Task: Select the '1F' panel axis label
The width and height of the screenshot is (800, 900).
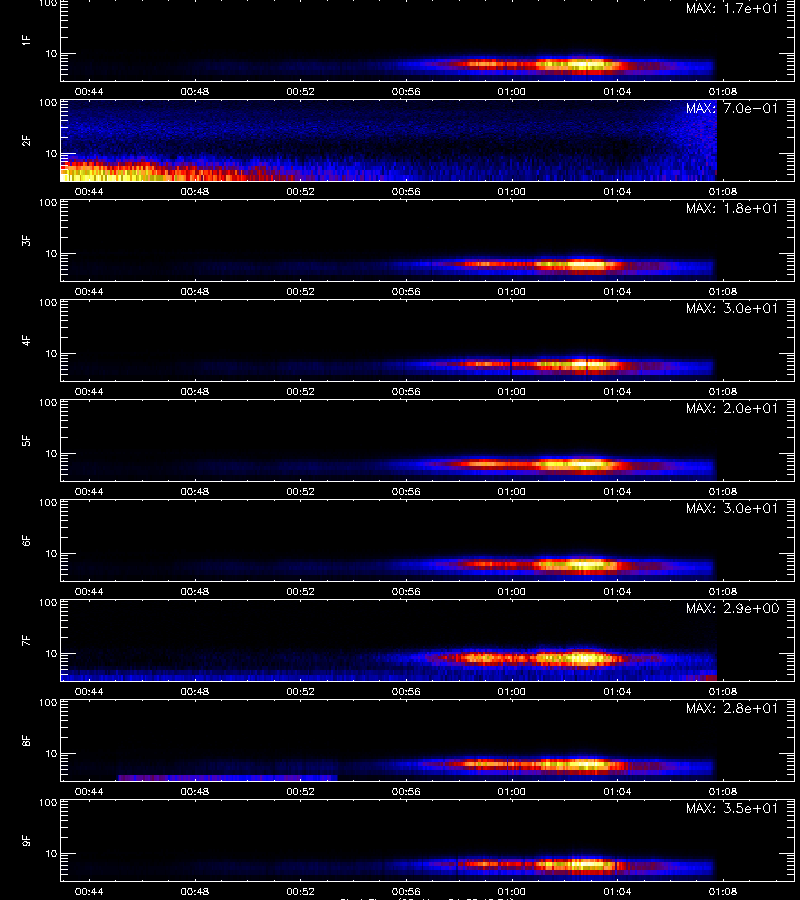Action: pyautogui.click(x=26, y=40)
